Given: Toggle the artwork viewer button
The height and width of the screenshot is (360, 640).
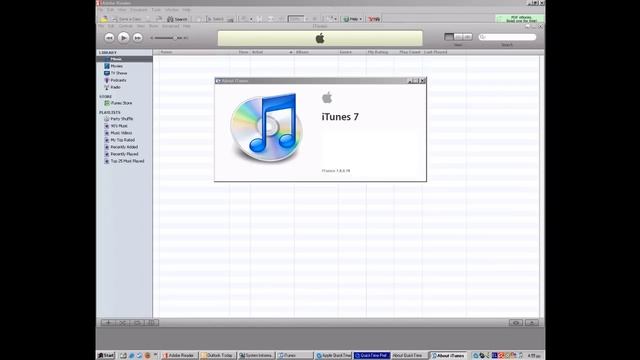Looking at the screenshot, I should point(151,322).
